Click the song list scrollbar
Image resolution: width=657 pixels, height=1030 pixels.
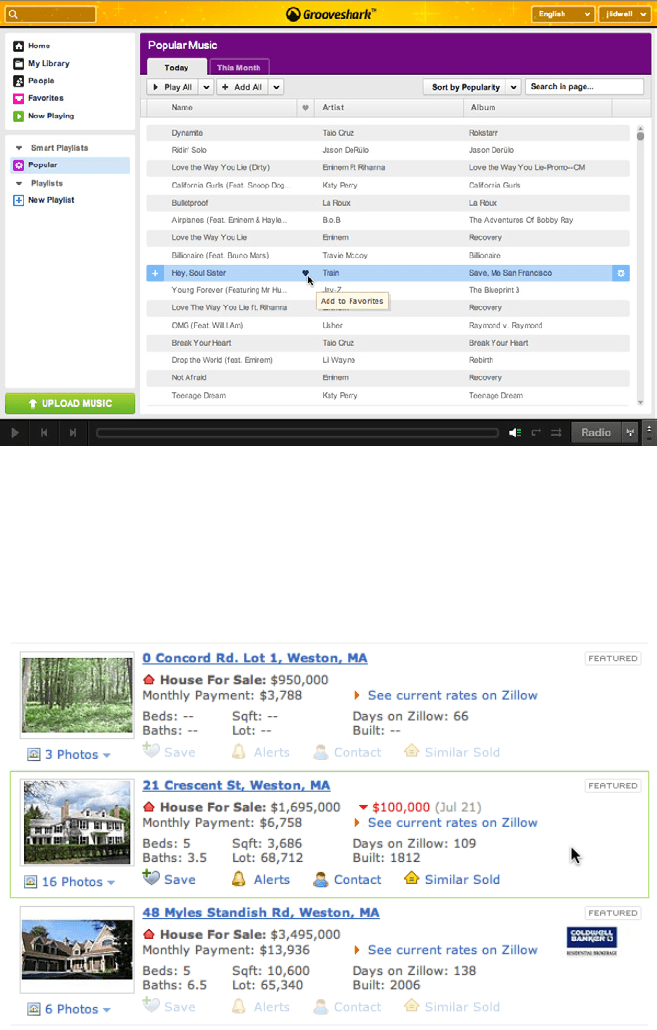(x=641, y=135)
